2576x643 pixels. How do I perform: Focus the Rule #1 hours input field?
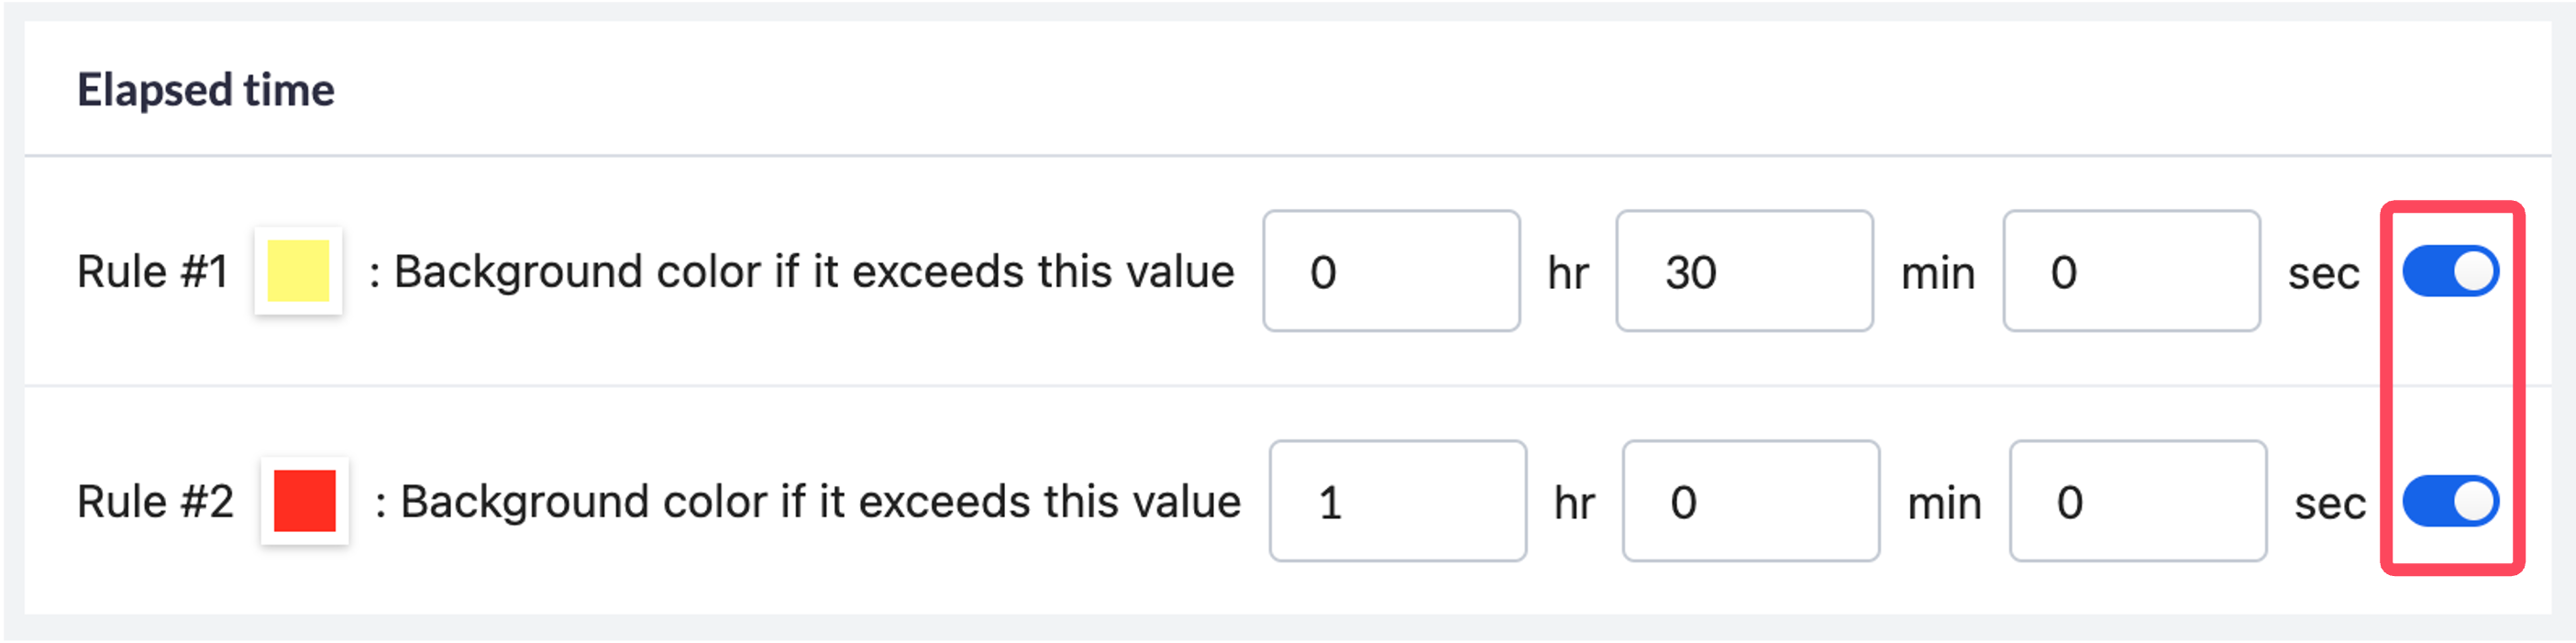coord(1391,271)
